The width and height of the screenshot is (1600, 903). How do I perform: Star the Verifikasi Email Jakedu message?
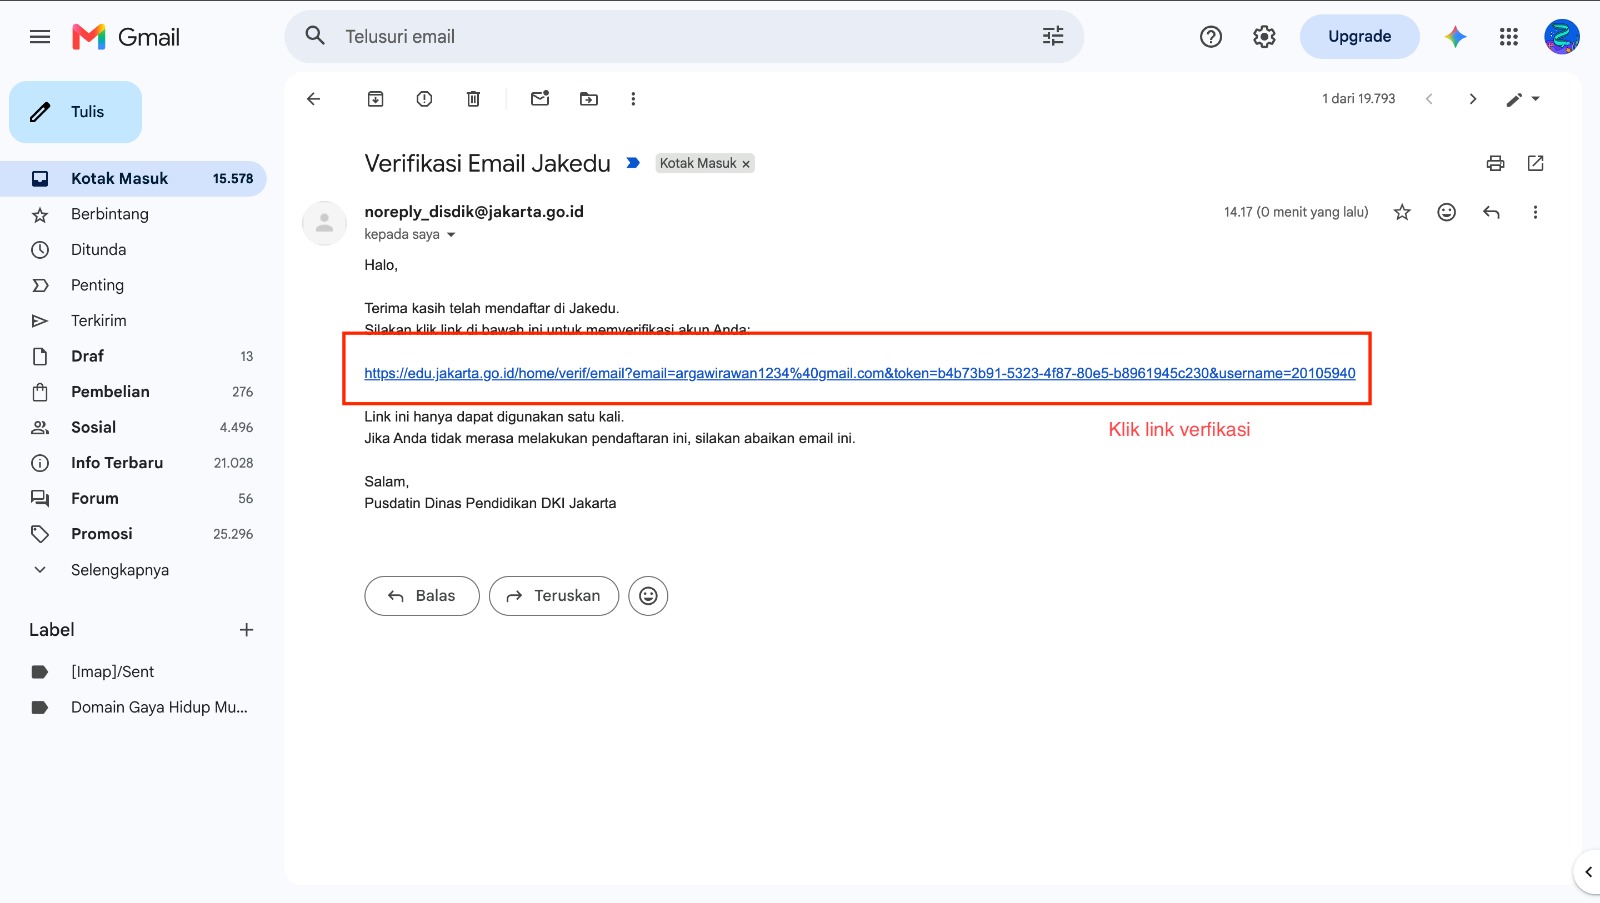1402,212
